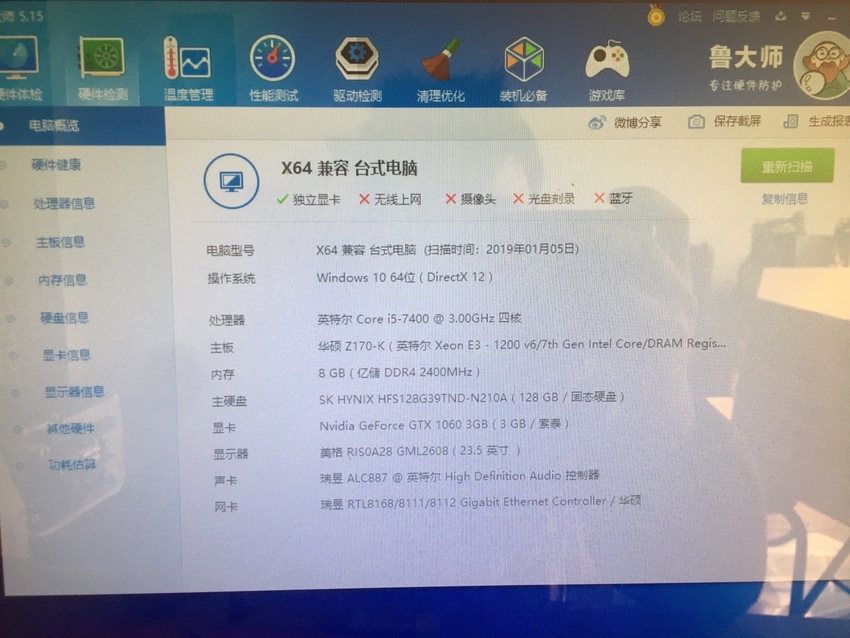
Task: Open the 硬件体检 hardware checkup tab
Action: point(20,67)
